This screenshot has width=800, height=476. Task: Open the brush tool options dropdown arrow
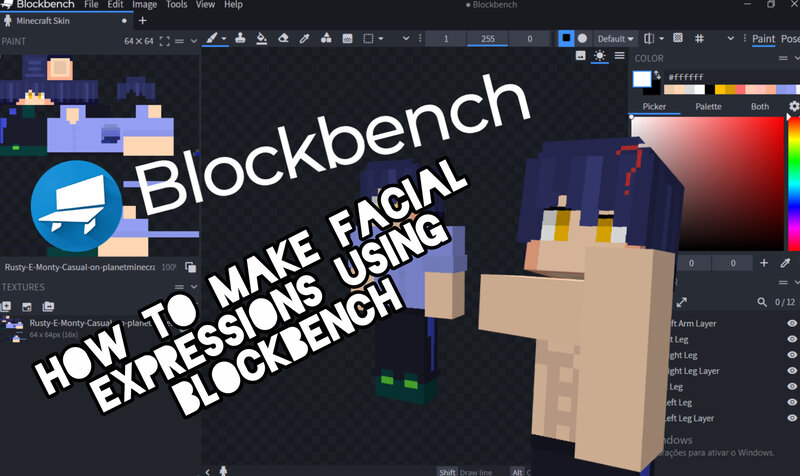pyautogui.click(x=223, y=39)
